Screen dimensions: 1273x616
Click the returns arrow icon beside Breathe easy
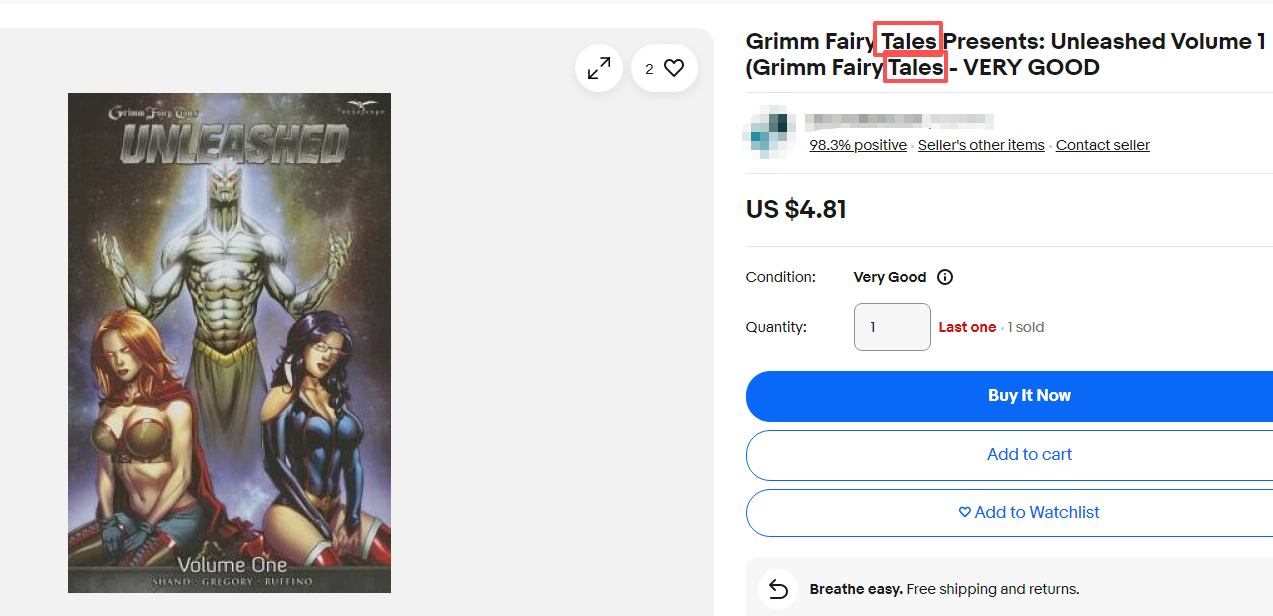(778, 589)
